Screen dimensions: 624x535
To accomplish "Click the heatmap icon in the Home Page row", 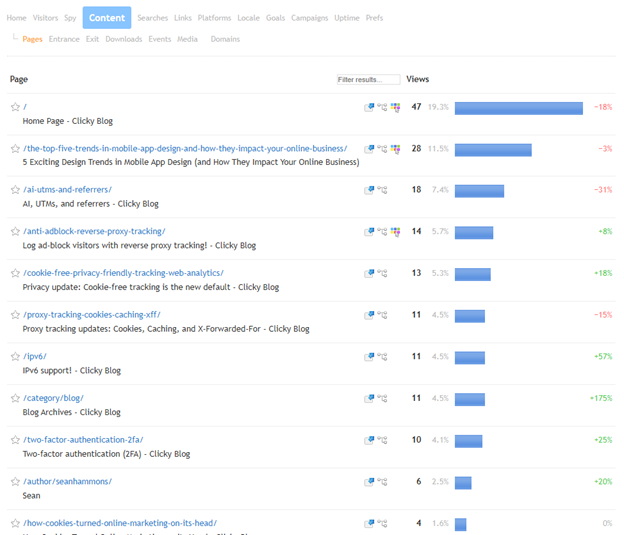I will click(396, 107).
